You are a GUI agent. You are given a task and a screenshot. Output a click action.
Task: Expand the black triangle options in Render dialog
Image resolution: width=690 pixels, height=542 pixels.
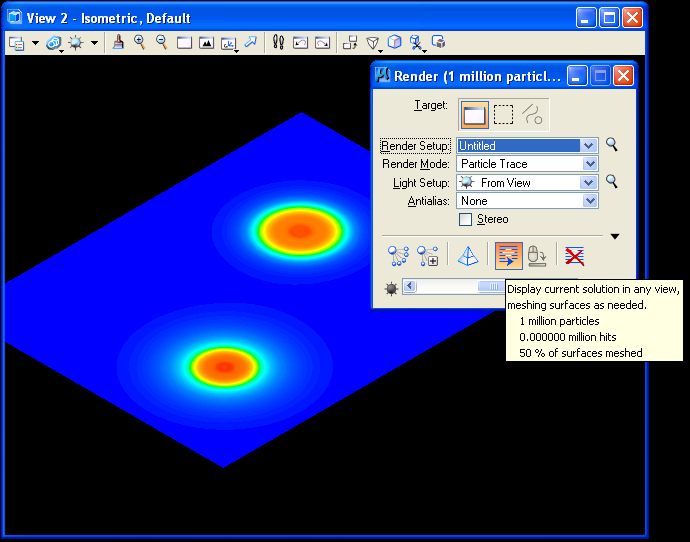pyautogui.click(x=615, y=237)
